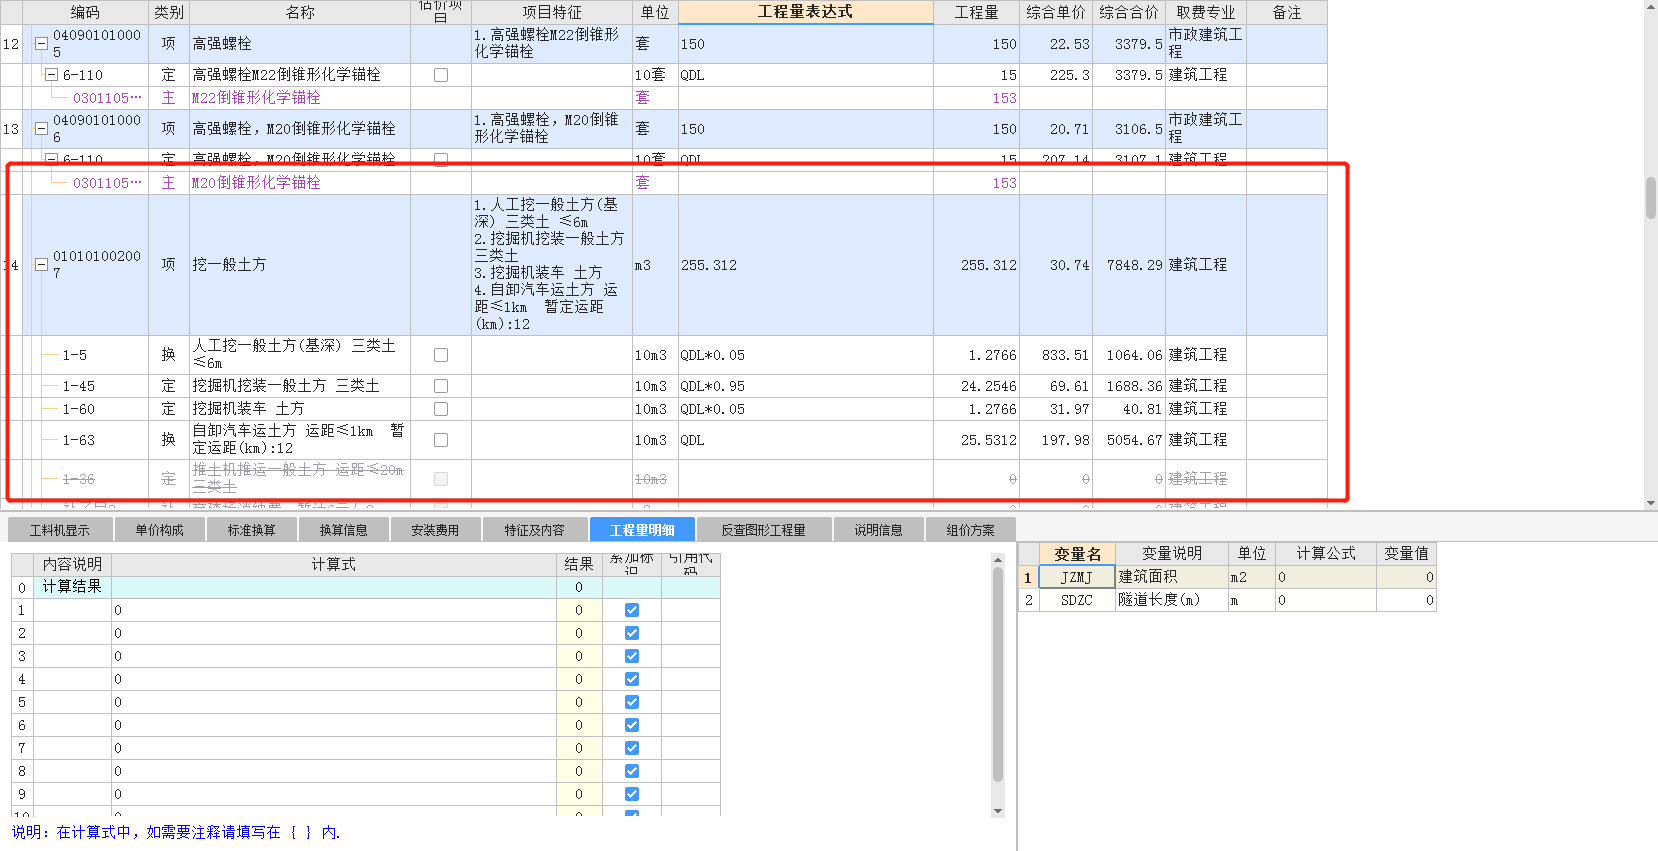This screenshot has width=1658, height=851.
Task: Select code 1-63 row item
Action: pos(79,440)
